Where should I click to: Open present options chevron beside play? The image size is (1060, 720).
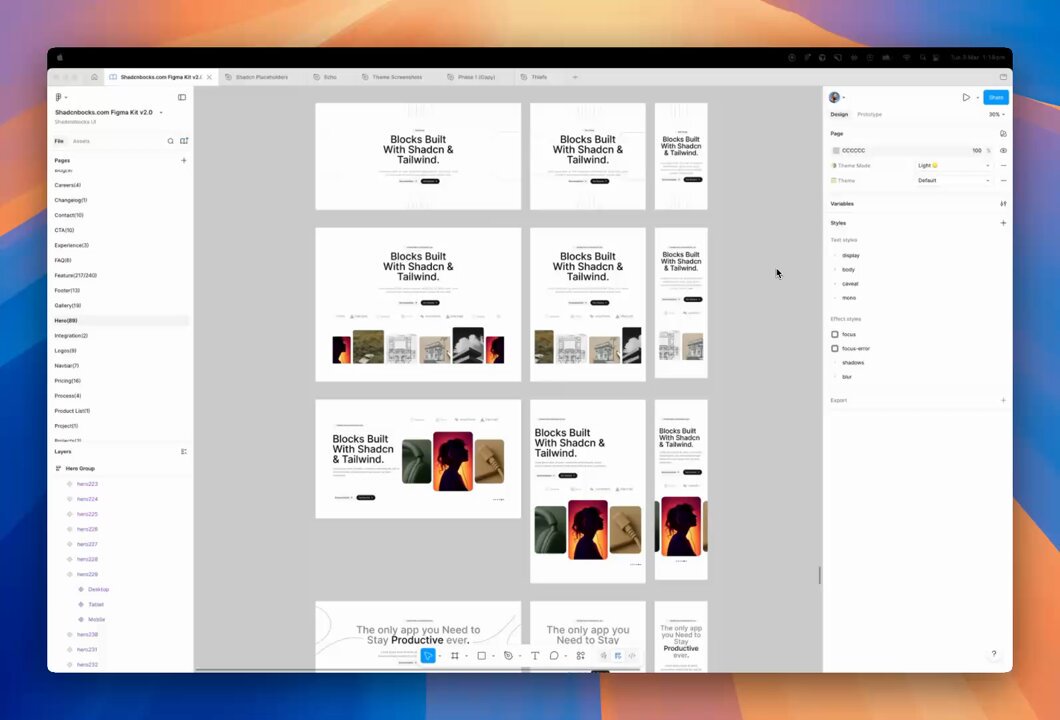978,98
